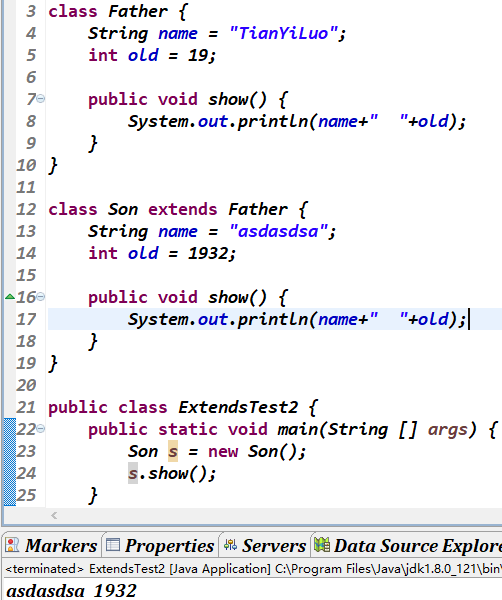Switch to the Data Source Explorer tab
502x600 pixels.
point(407,545)
